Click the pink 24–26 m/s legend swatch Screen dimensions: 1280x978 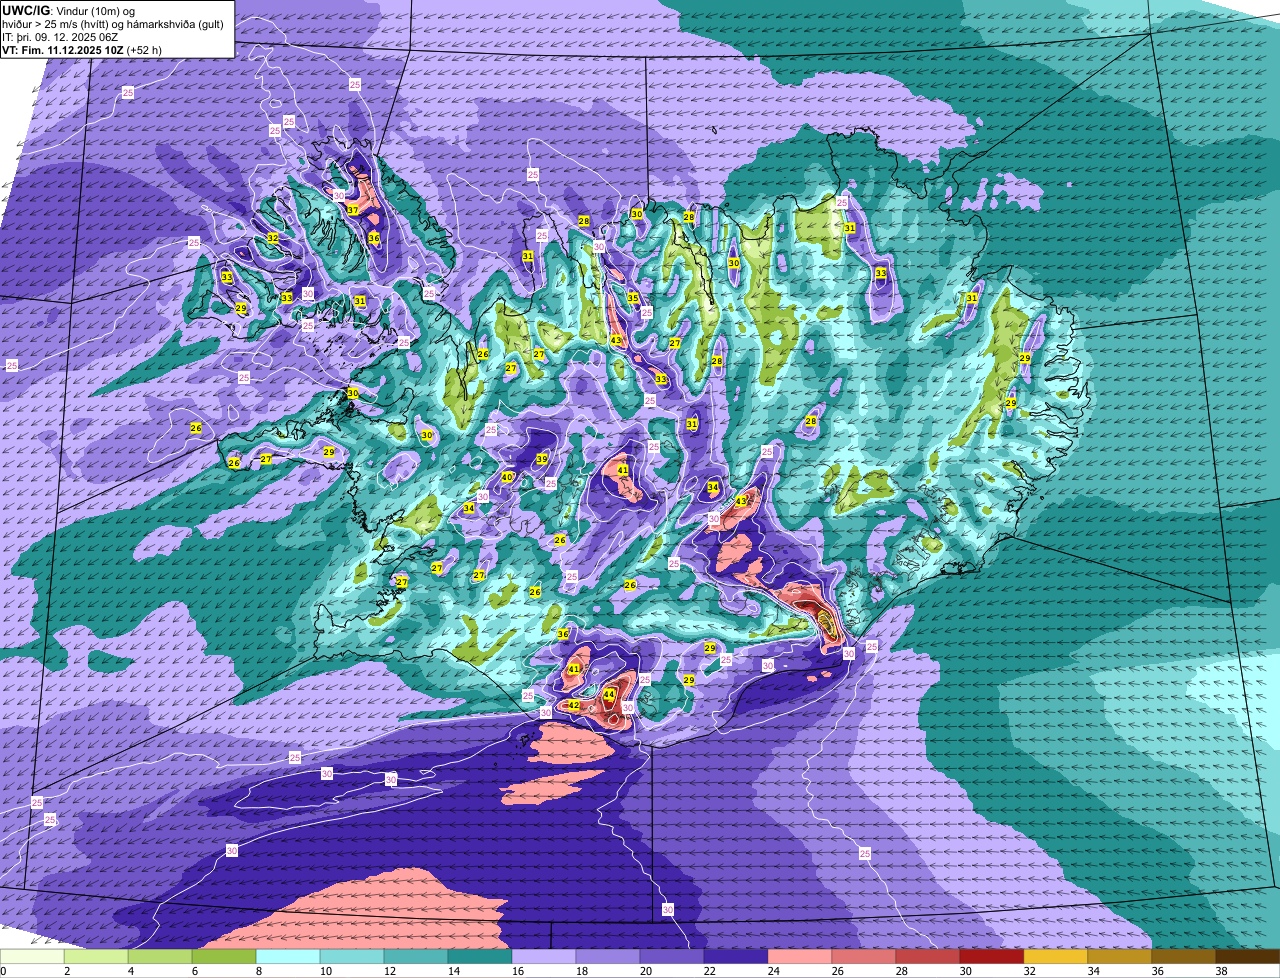800,957
